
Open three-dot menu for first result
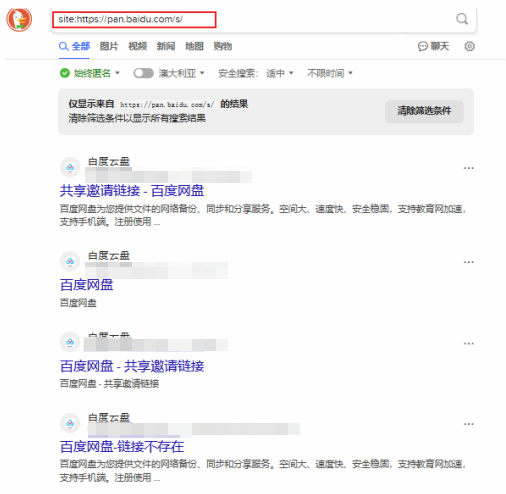[x=468, y=168]
